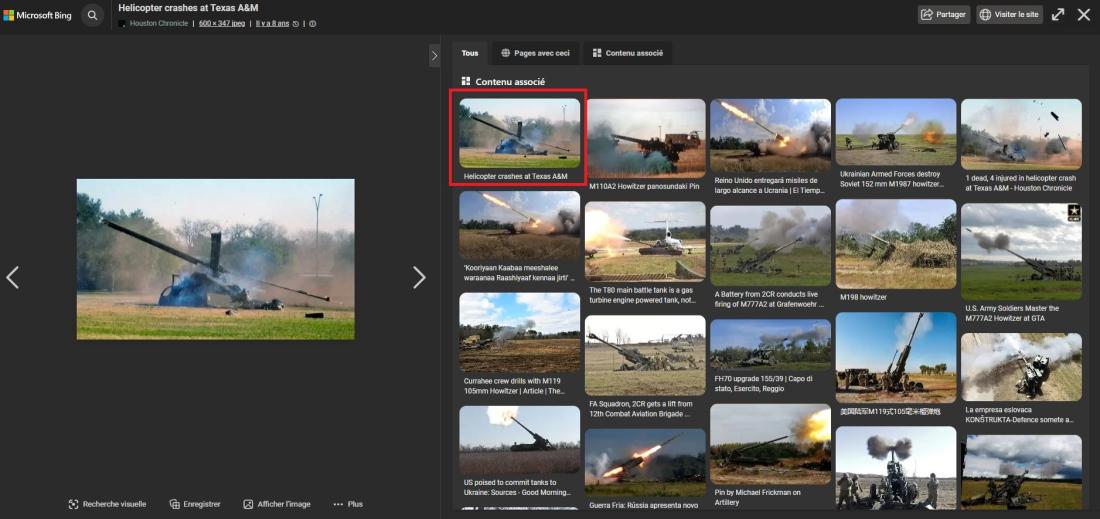The height and width of the screenshot is (519, 1100).
Task: Click the Recherche visuelle scan icon
Action: (x=73, y=504)
